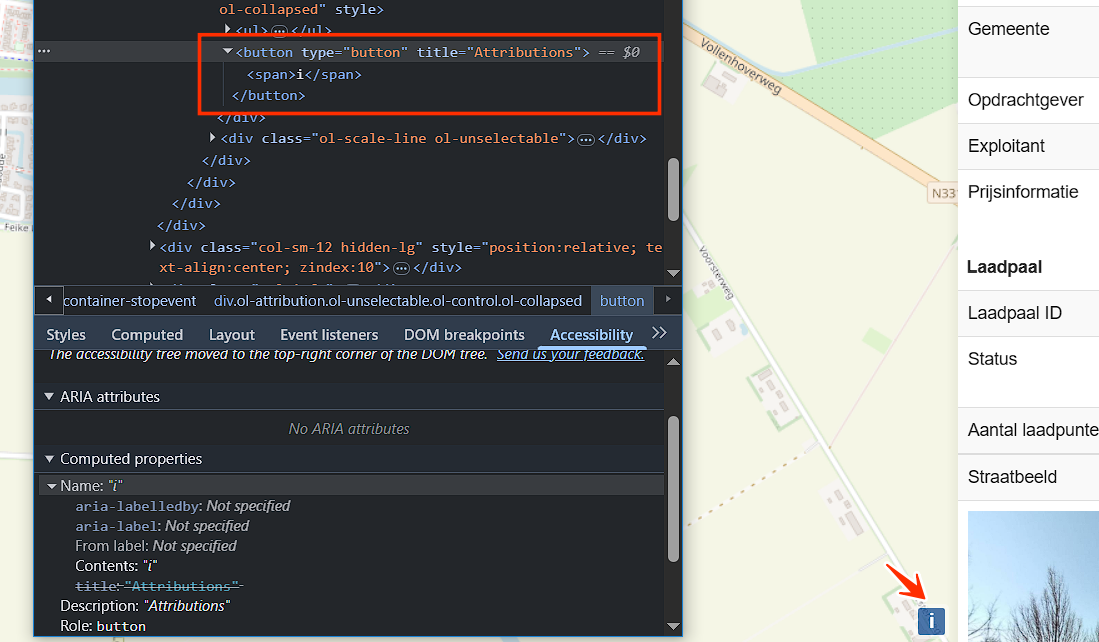Image resolution: width=1099 pixels, height=642 pixels.
Task: Expand the ellipsis in ol-scale-line div
Action: pos(586,139)
